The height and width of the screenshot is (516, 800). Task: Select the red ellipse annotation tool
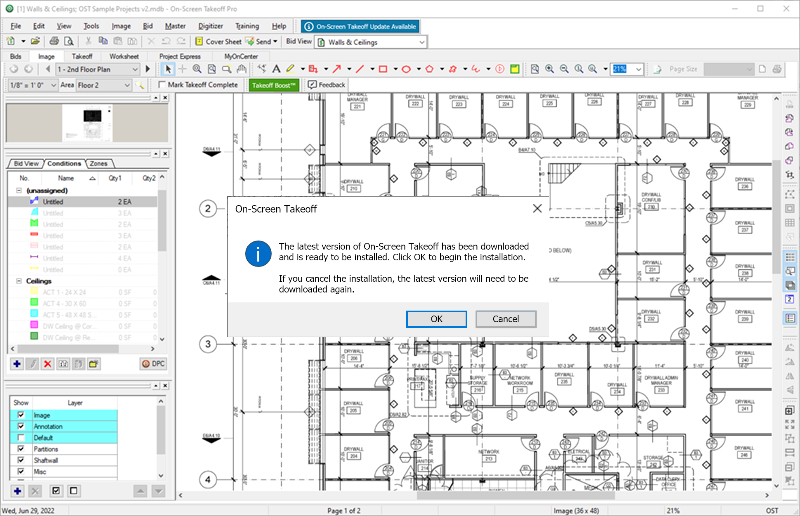point(406,69)
